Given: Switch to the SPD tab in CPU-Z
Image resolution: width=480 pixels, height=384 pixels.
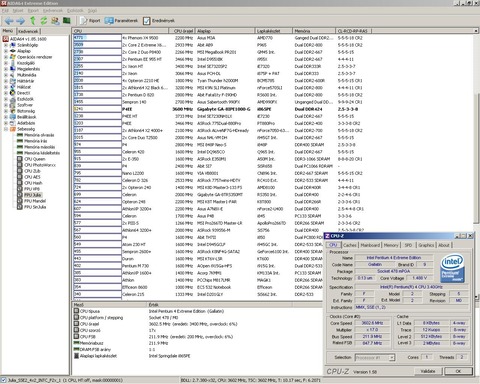Looking at the screenshot, I should coord(408,245).
